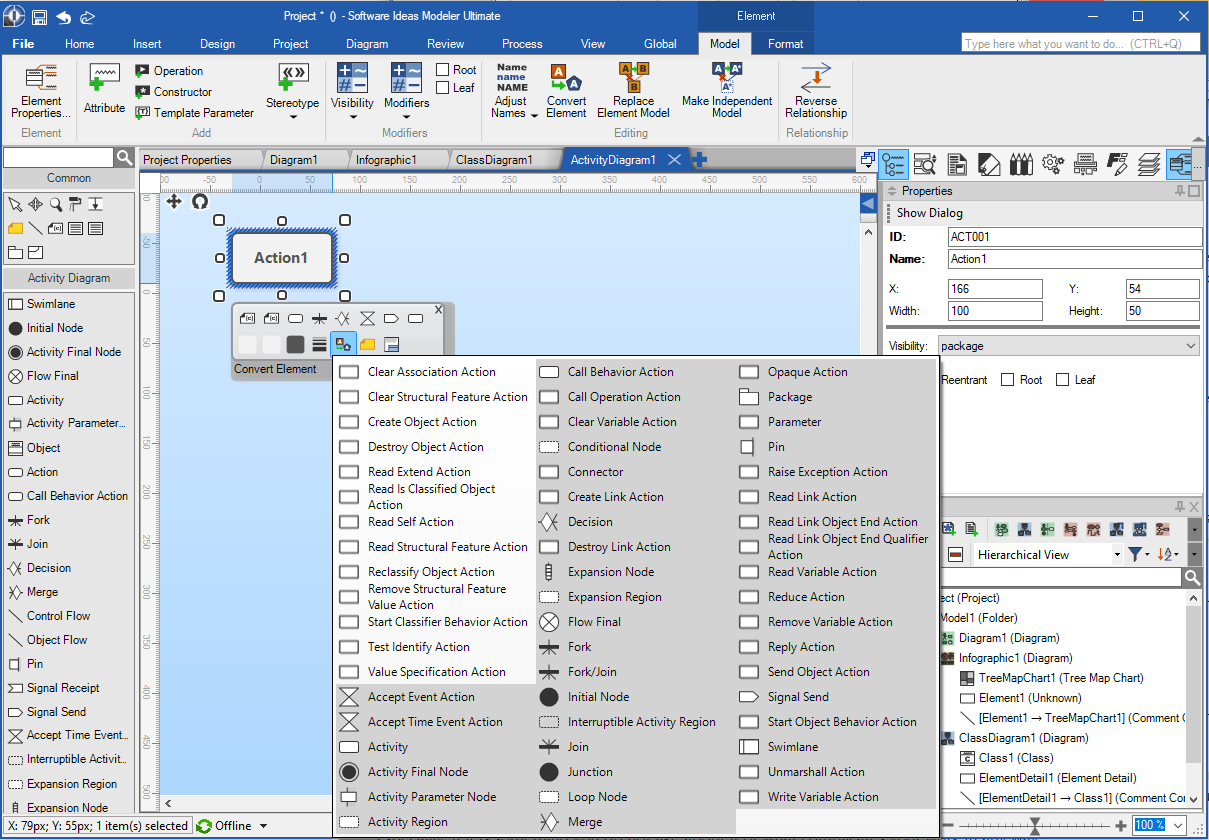This screenshot has height=840, width=1209.
Task: Click the toolbox search magnifier icon
Action: click(124, 158)
